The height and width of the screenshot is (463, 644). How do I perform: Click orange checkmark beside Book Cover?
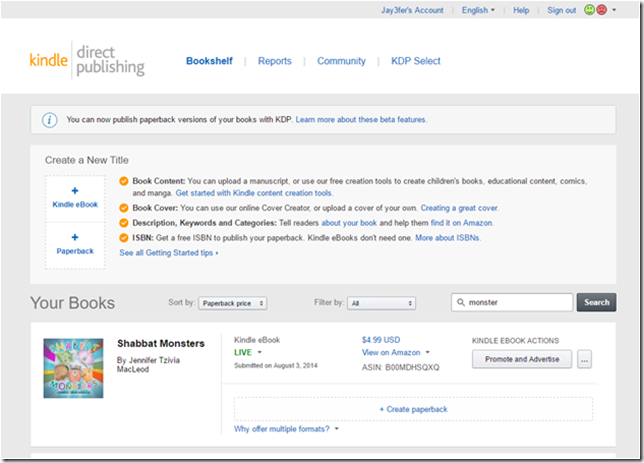[x=124, y=208]
